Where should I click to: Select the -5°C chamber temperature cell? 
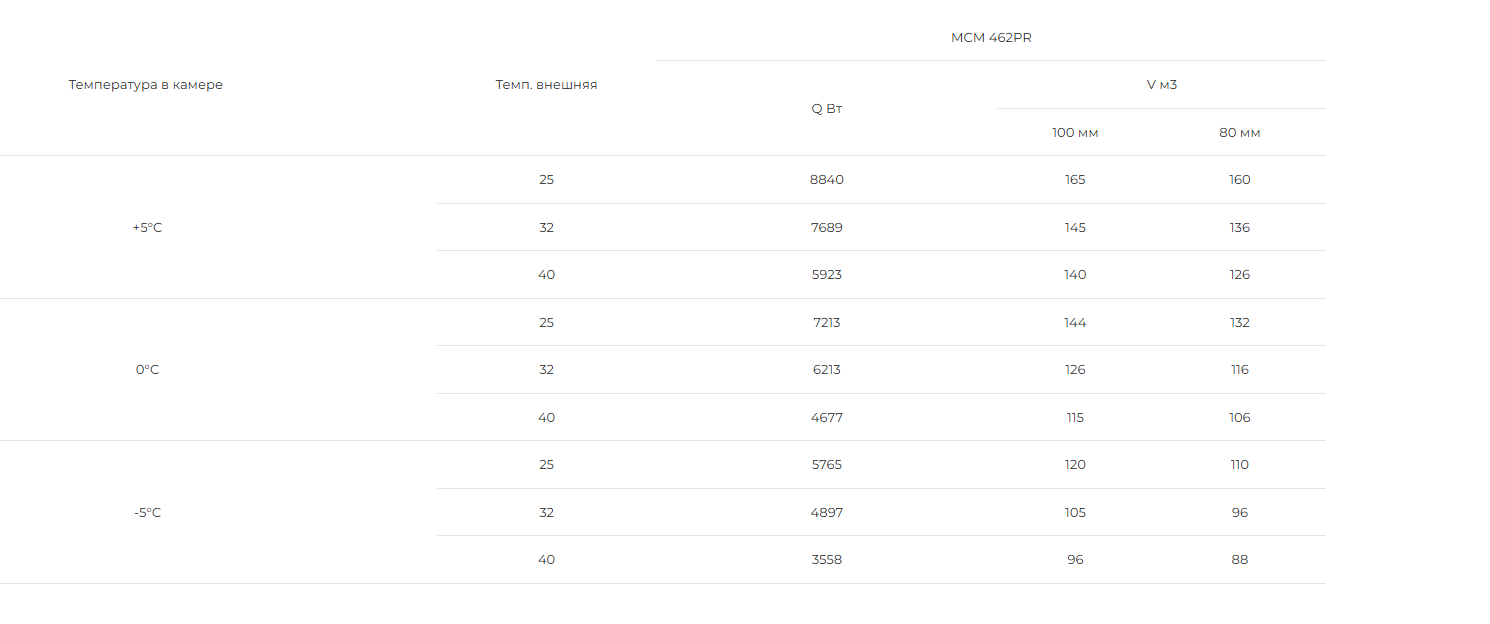point(147,513)
